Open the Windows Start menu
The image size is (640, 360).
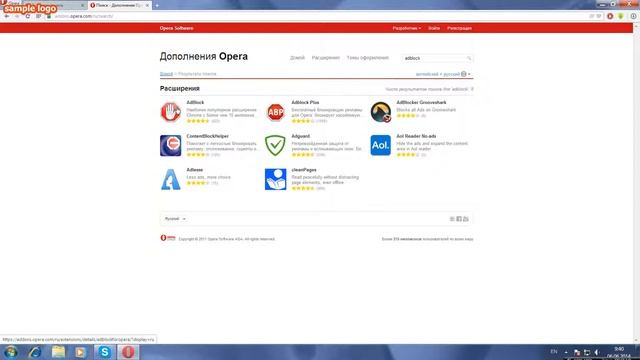click(x=10, y=352)
